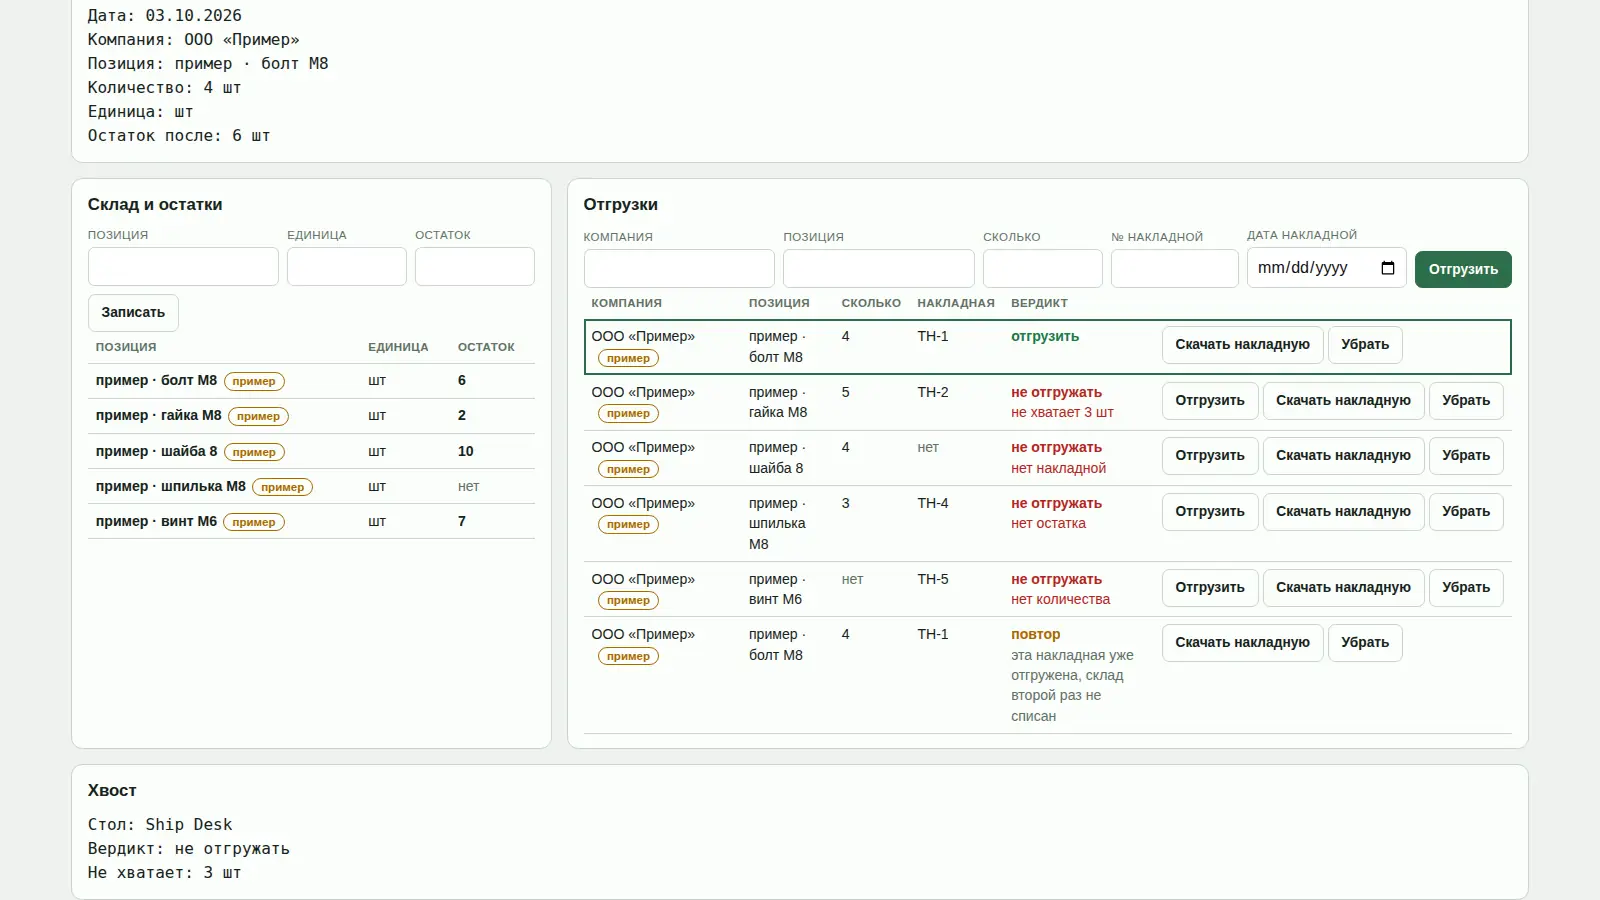Viewport: 1600px width, 900px height.
Task: Ship the гайка М8 ТН-2 row
Action: (1210, 401)
